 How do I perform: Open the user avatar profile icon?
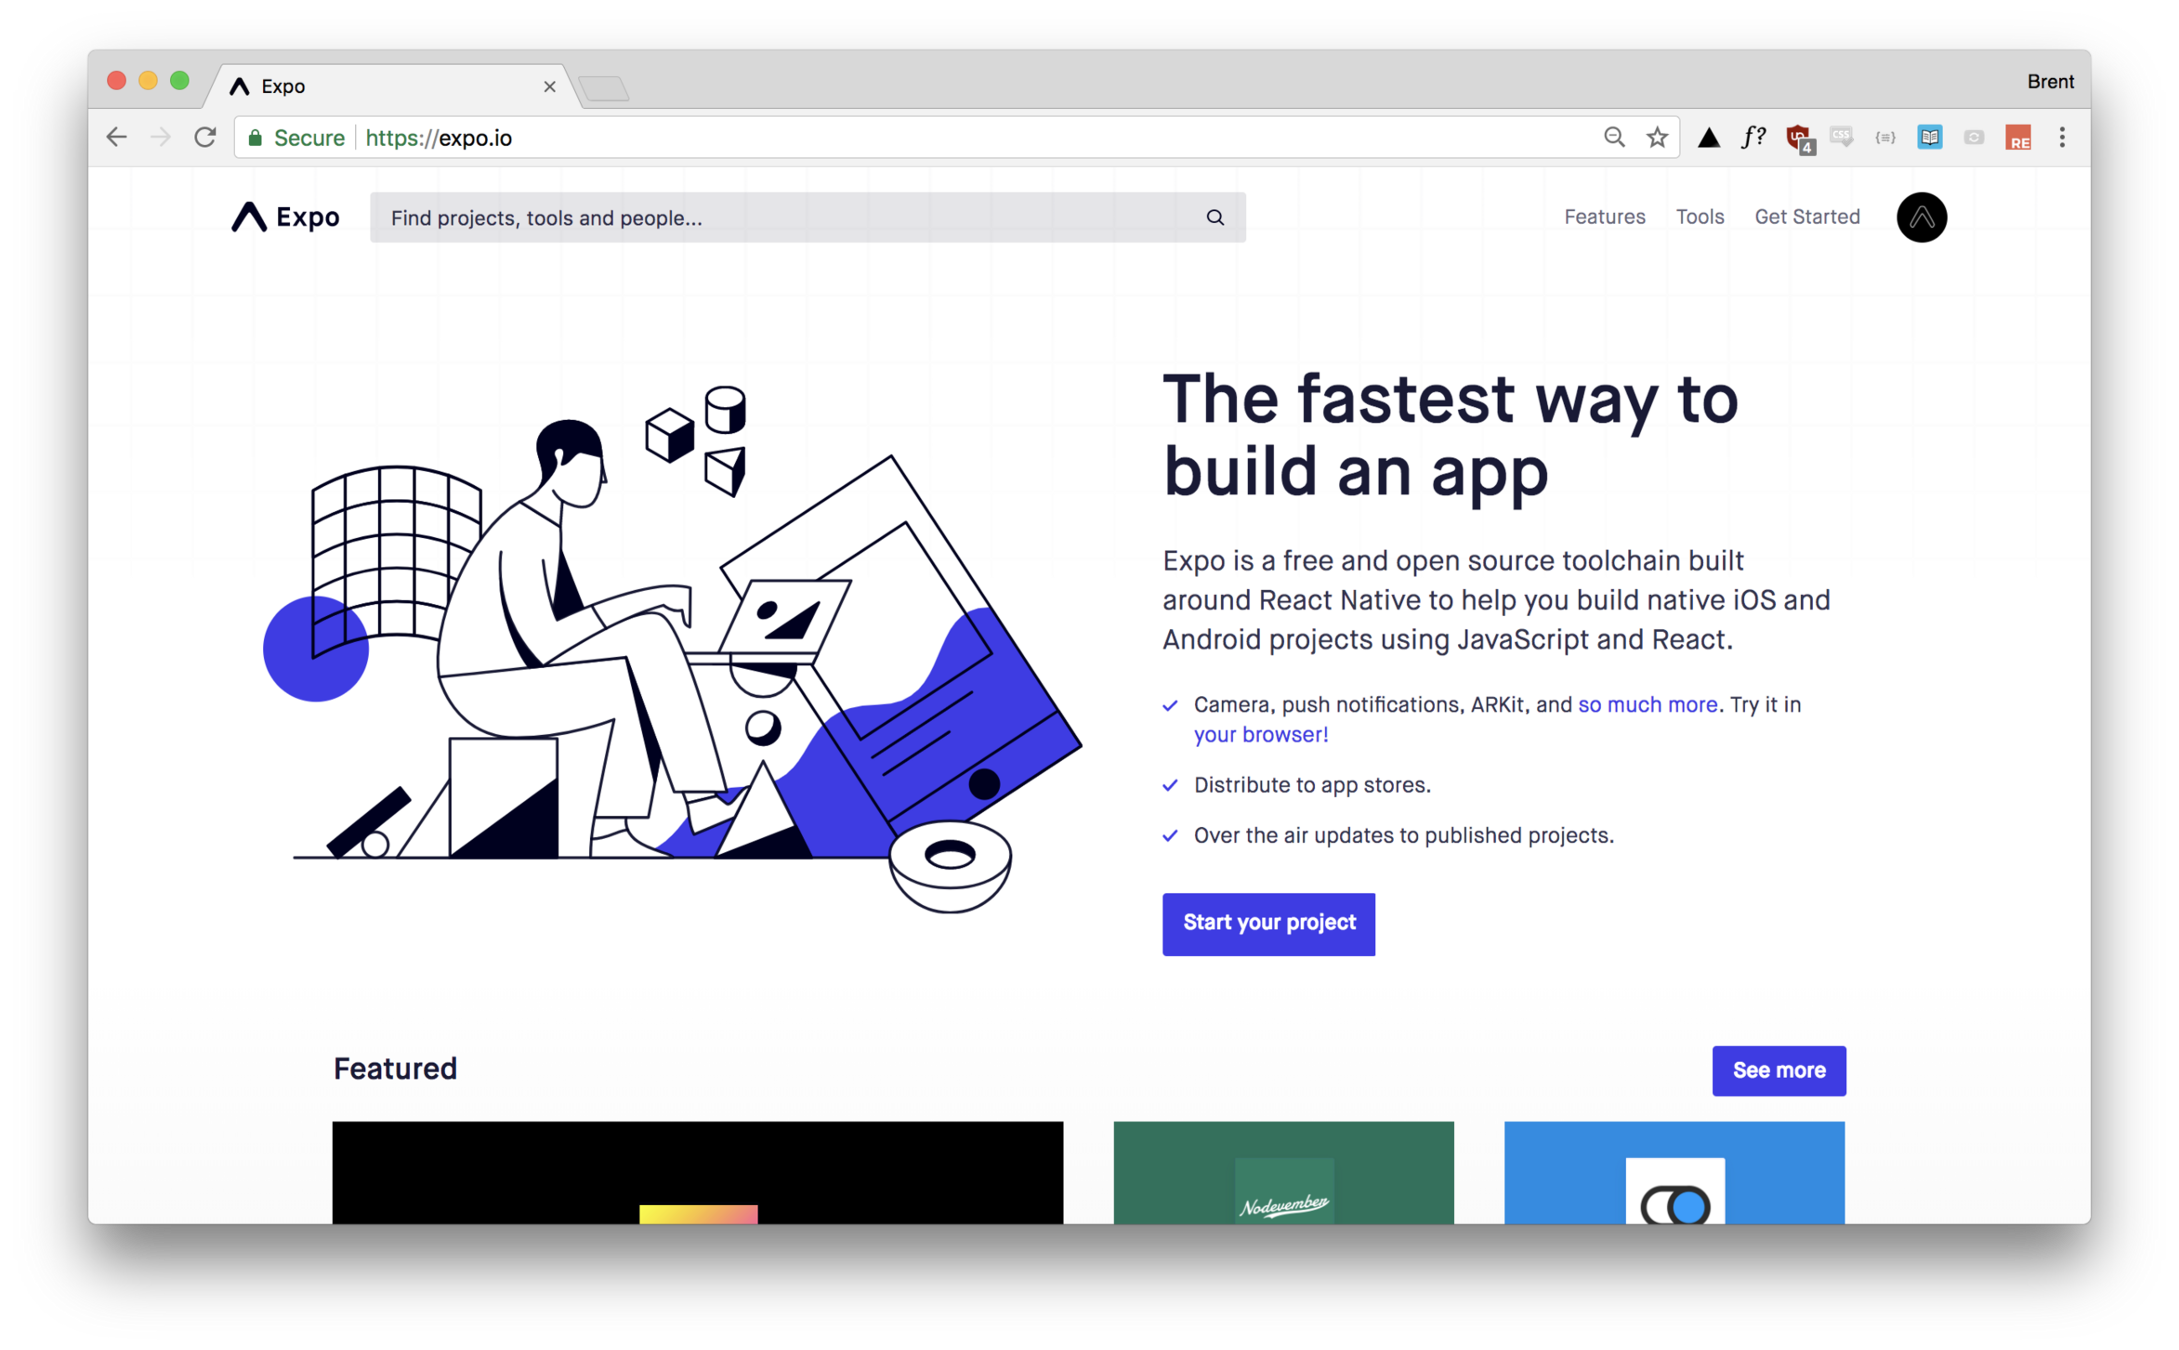(1920, 217)
